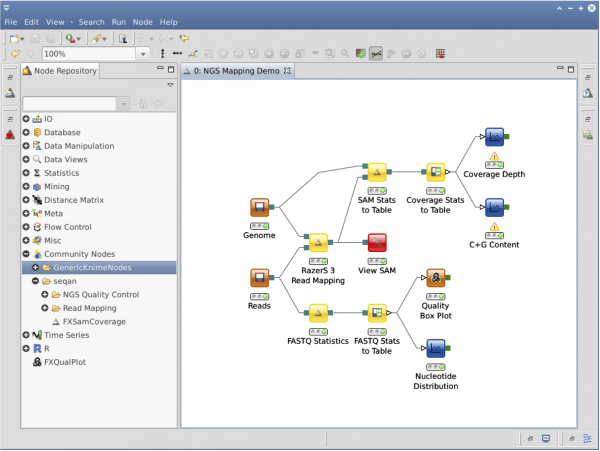Open the zoom percentage dropdown
600x451 pixels.
143,54
